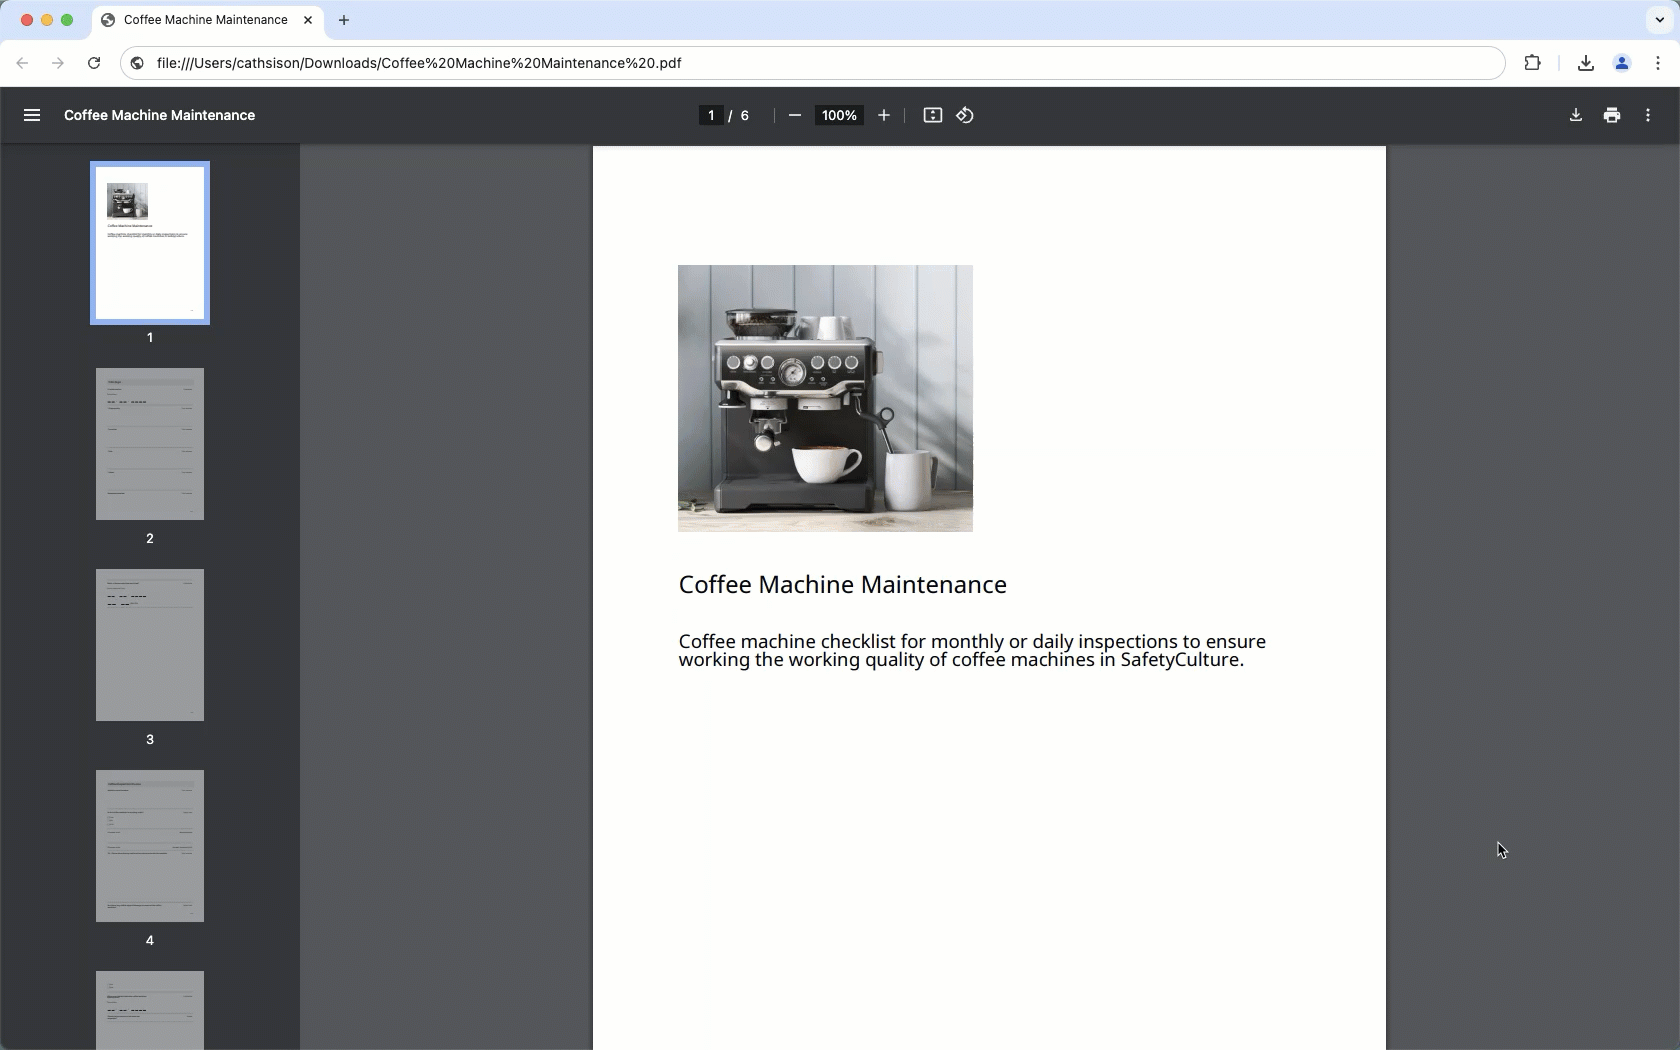
Task: Close the Coffee Machine Maintenance tab
Action: click(x=308, y=20)
